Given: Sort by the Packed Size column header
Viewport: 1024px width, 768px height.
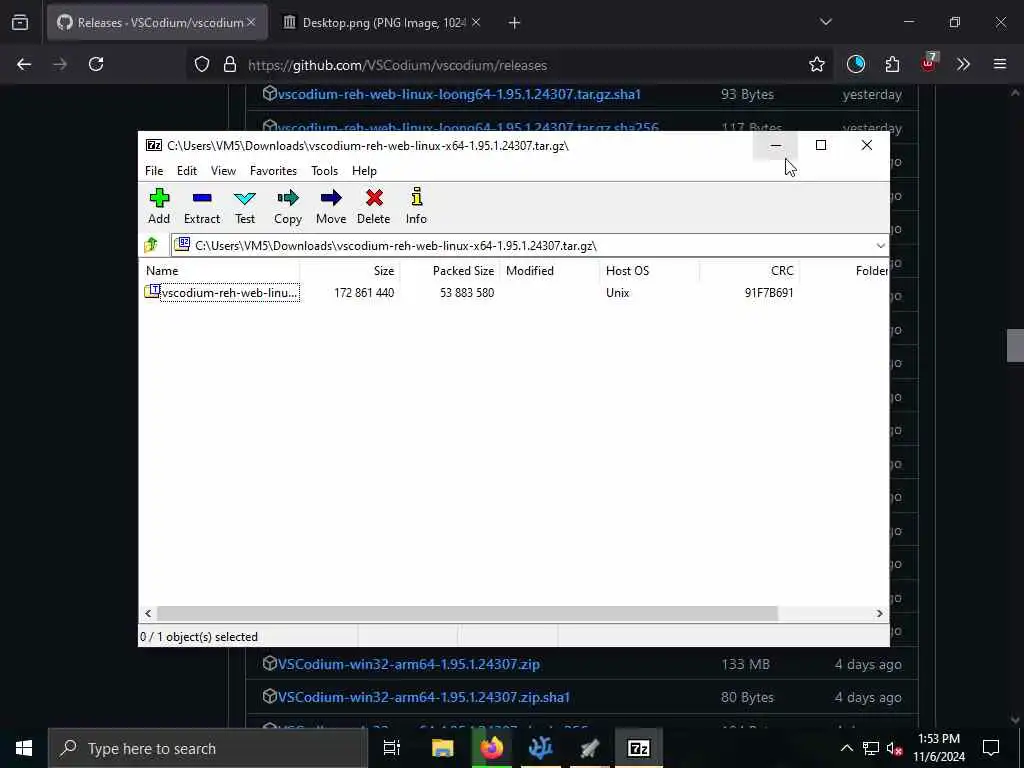Looking at the screenshot, I should (x=449, y=270).
